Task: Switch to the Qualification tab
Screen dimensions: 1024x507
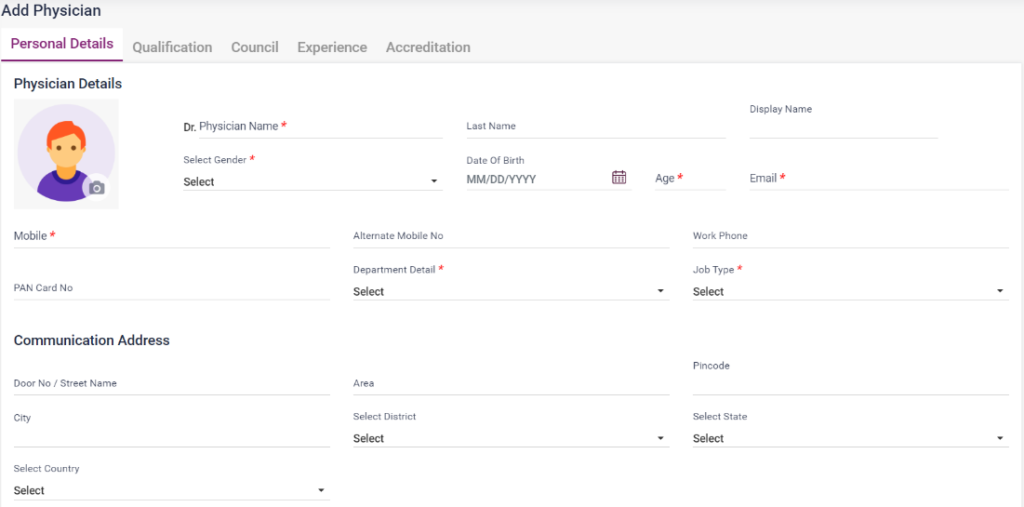Action: [x=172, y=47]
